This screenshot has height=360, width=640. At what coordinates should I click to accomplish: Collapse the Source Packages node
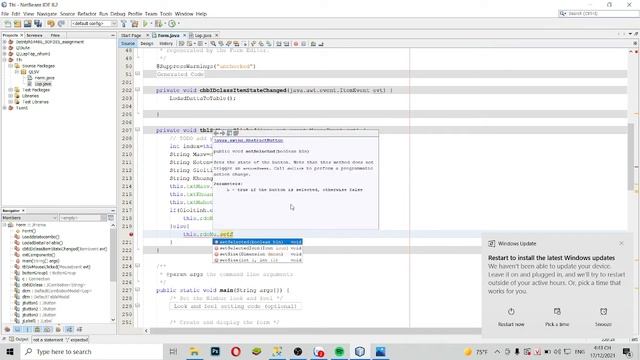pos(11,66)
